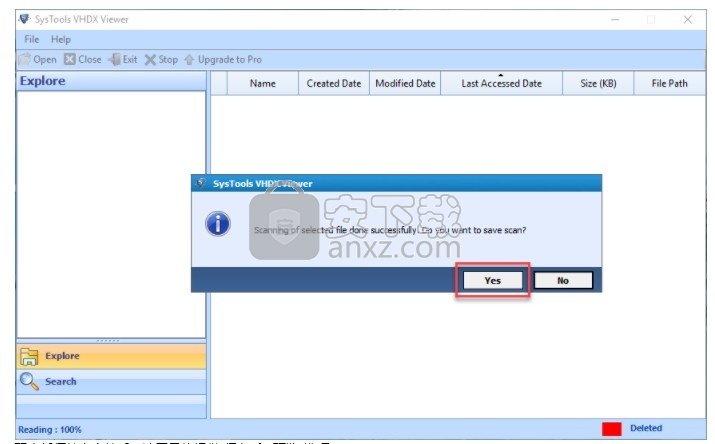Screen dimensions: 715x444
Task: Sort by Modified Date column header
Action: pos(405,83)
